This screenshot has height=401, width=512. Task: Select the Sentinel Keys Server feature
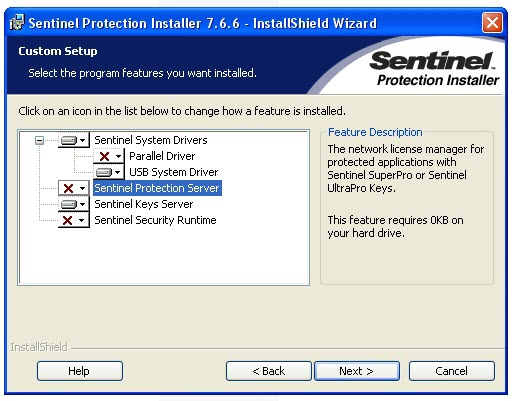[144, 204]
